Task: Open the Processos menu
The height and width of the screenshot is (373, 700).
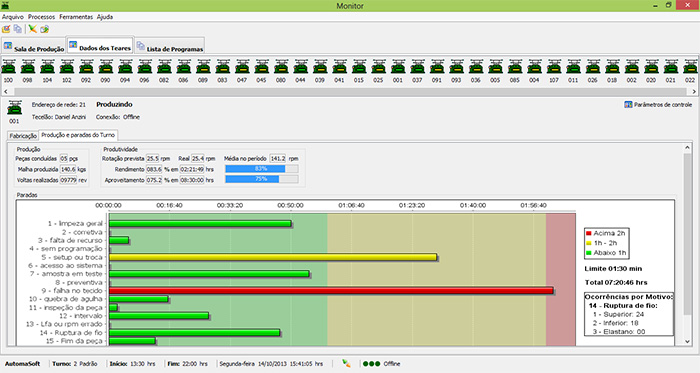Action: click(x=42, y=17)
